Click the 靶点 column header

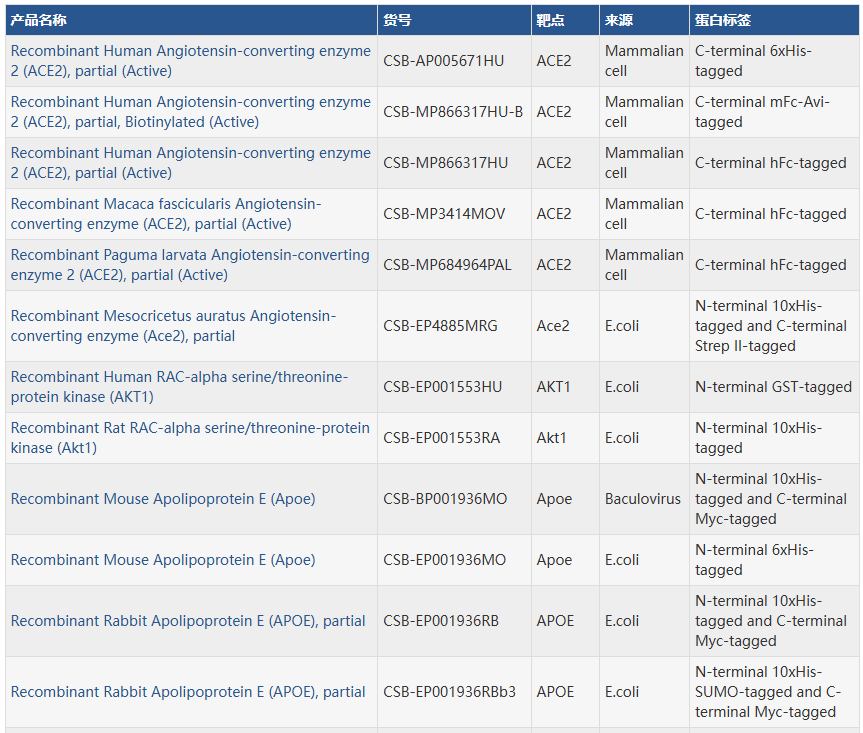click(550, 20)
